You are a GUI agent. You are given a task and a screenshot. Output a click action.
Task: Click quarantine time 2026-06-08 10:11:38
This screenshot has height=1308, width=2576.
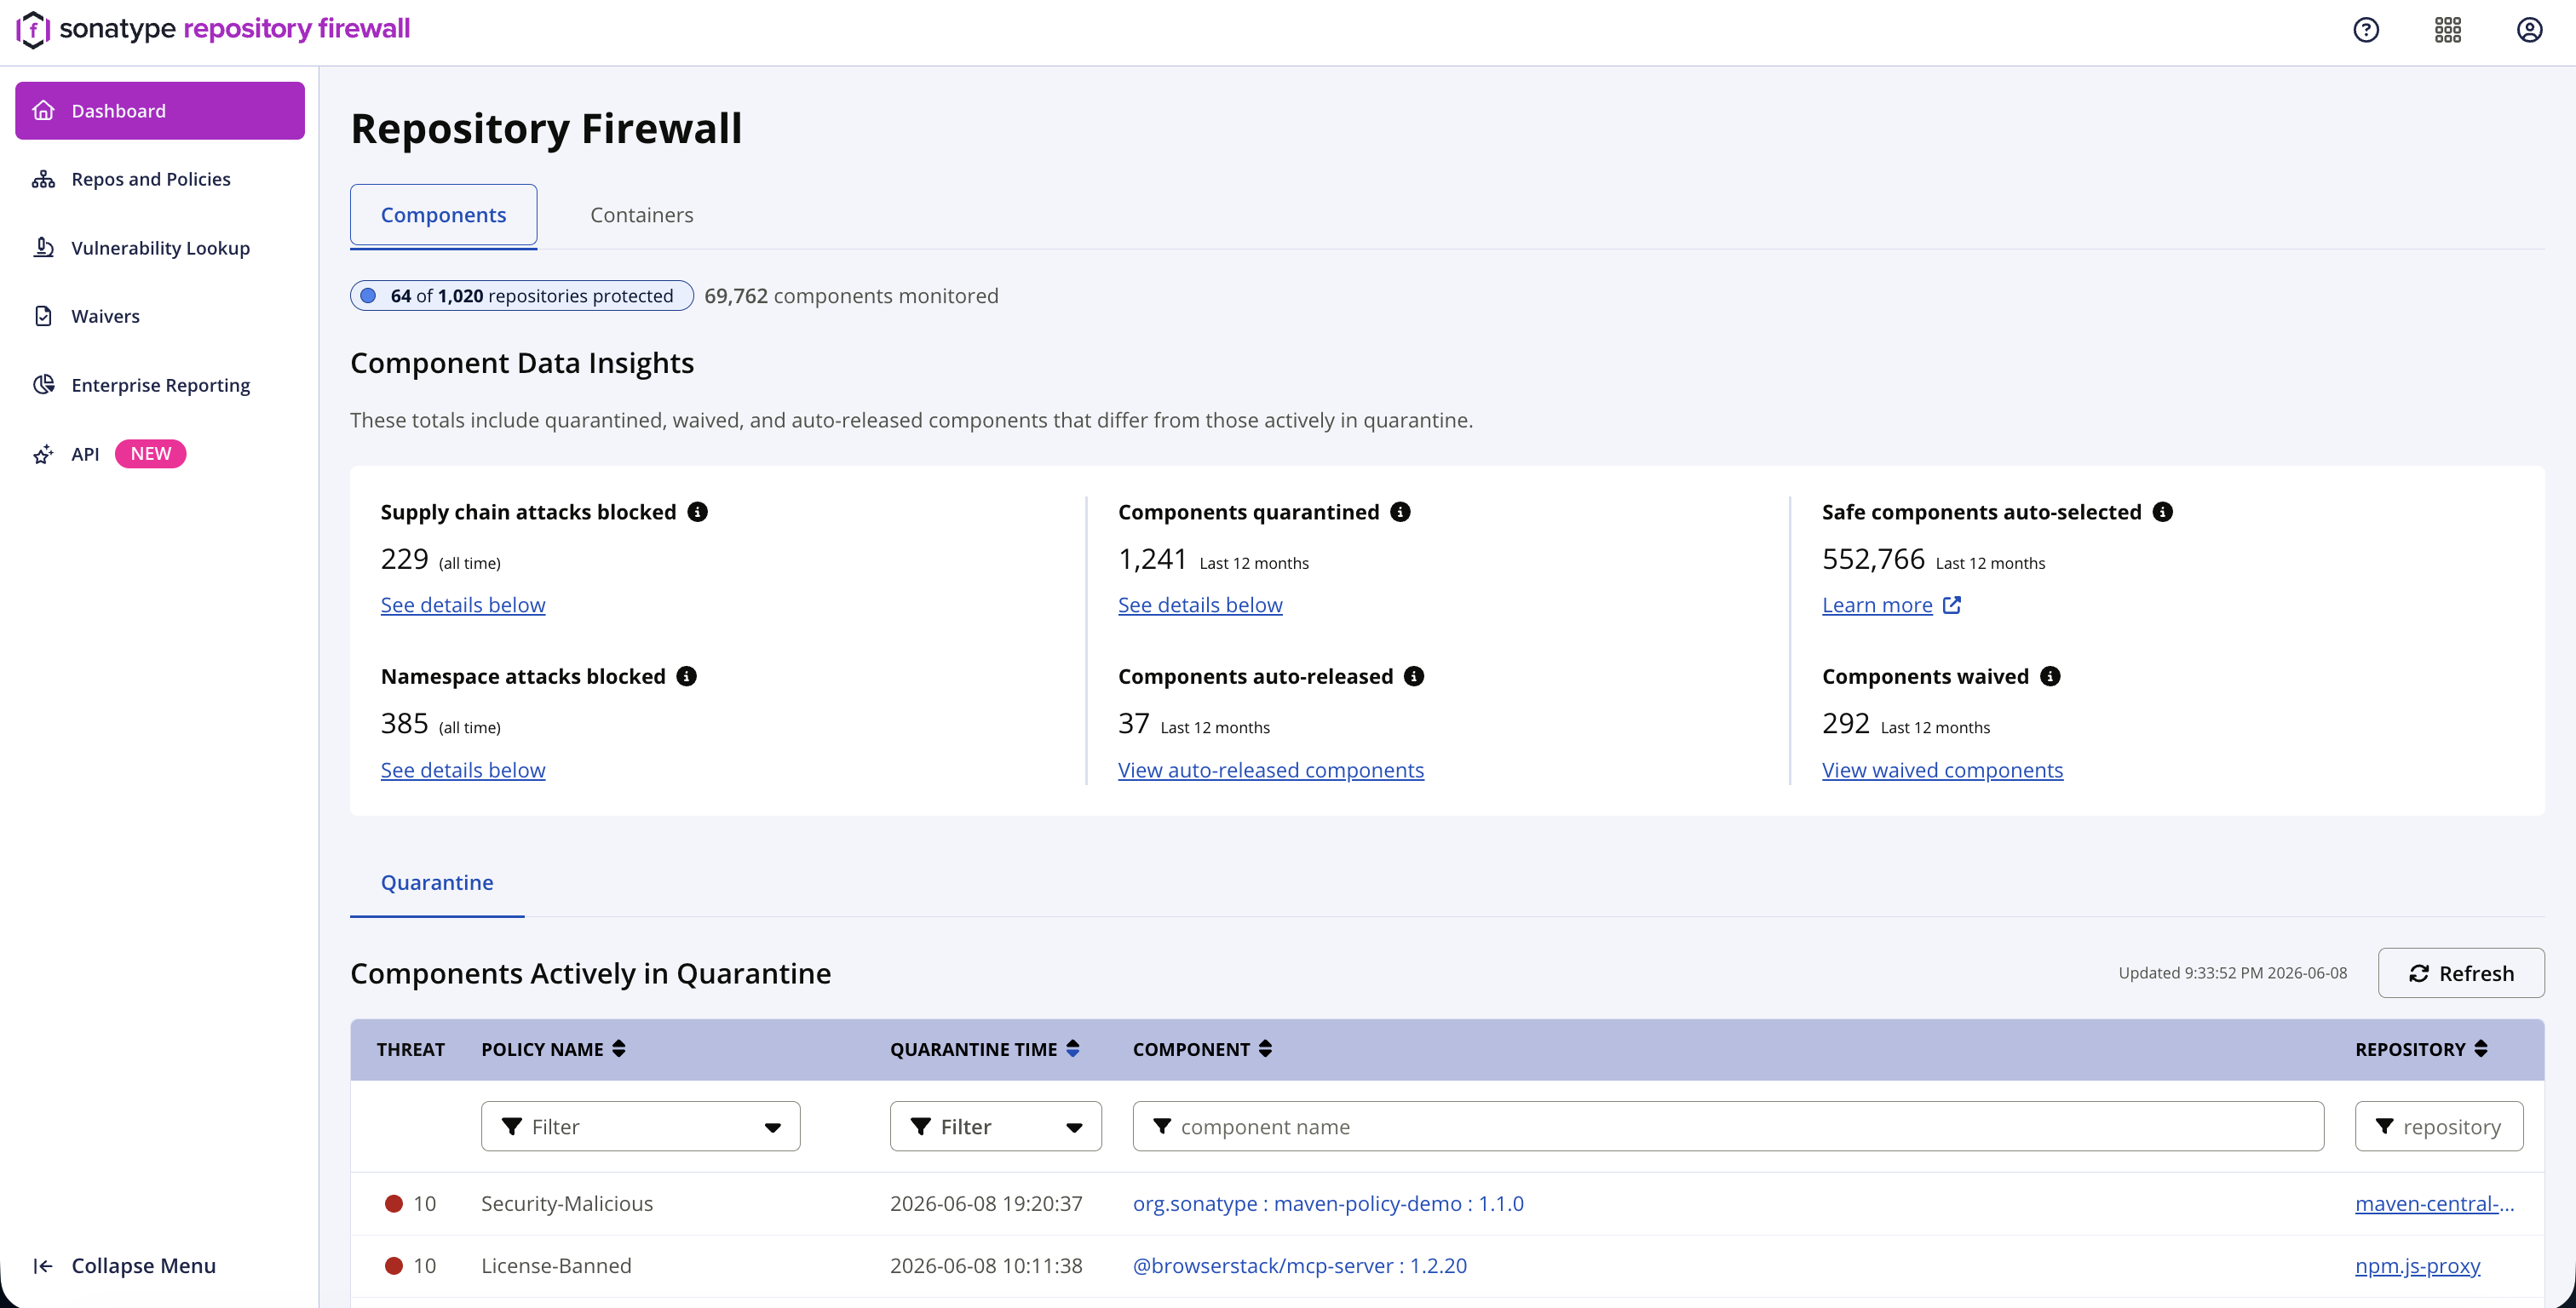(x=986, y=1266)
